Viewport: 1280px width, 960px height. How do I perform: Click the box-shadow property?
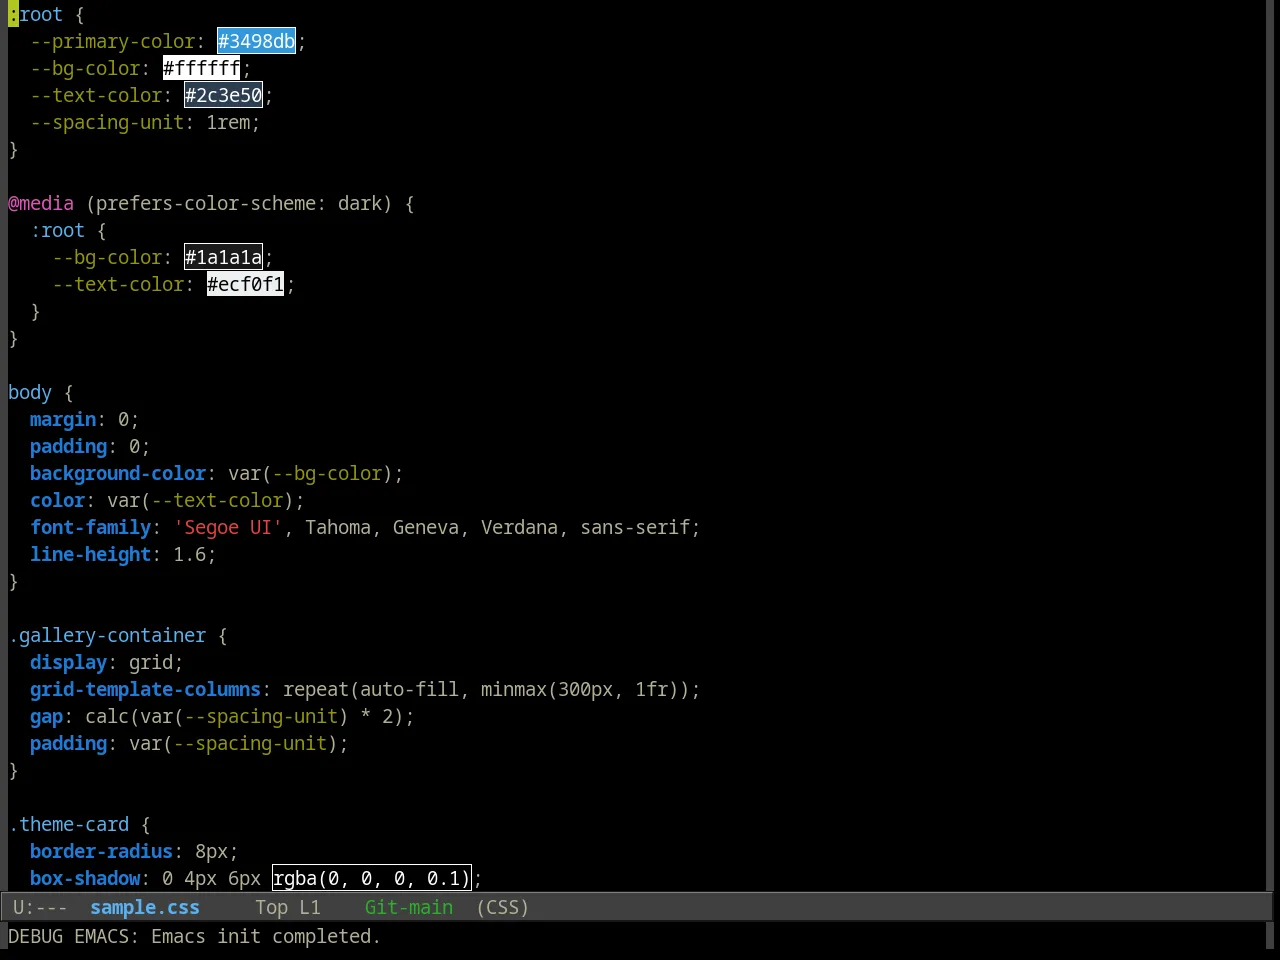point(85,878)
